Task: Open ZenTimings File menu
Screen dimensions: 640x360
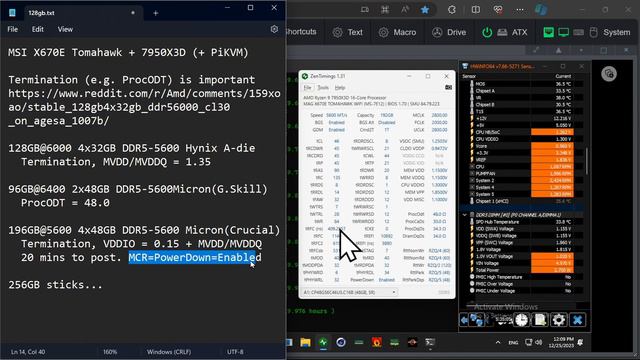Action: 308,88
